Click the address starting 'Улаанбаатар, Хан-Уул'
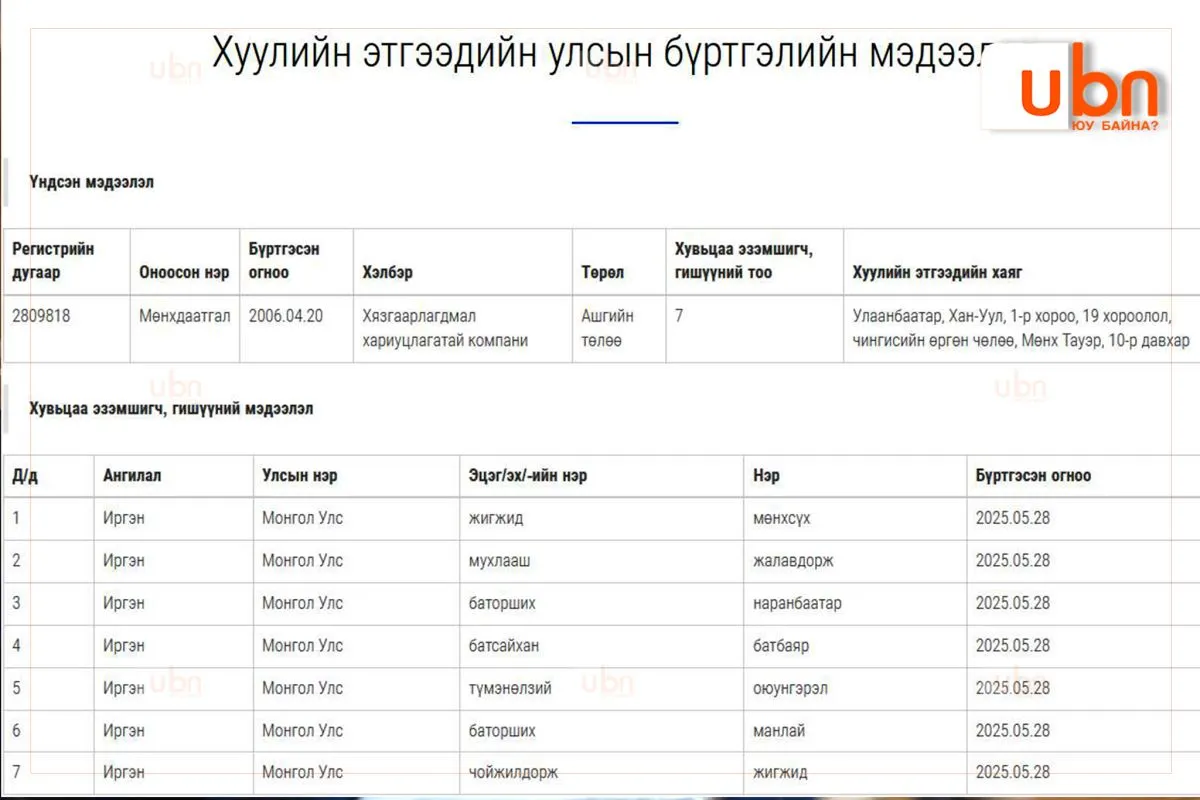Viewport: 1200px width, 800px height. pos(1021,328)
